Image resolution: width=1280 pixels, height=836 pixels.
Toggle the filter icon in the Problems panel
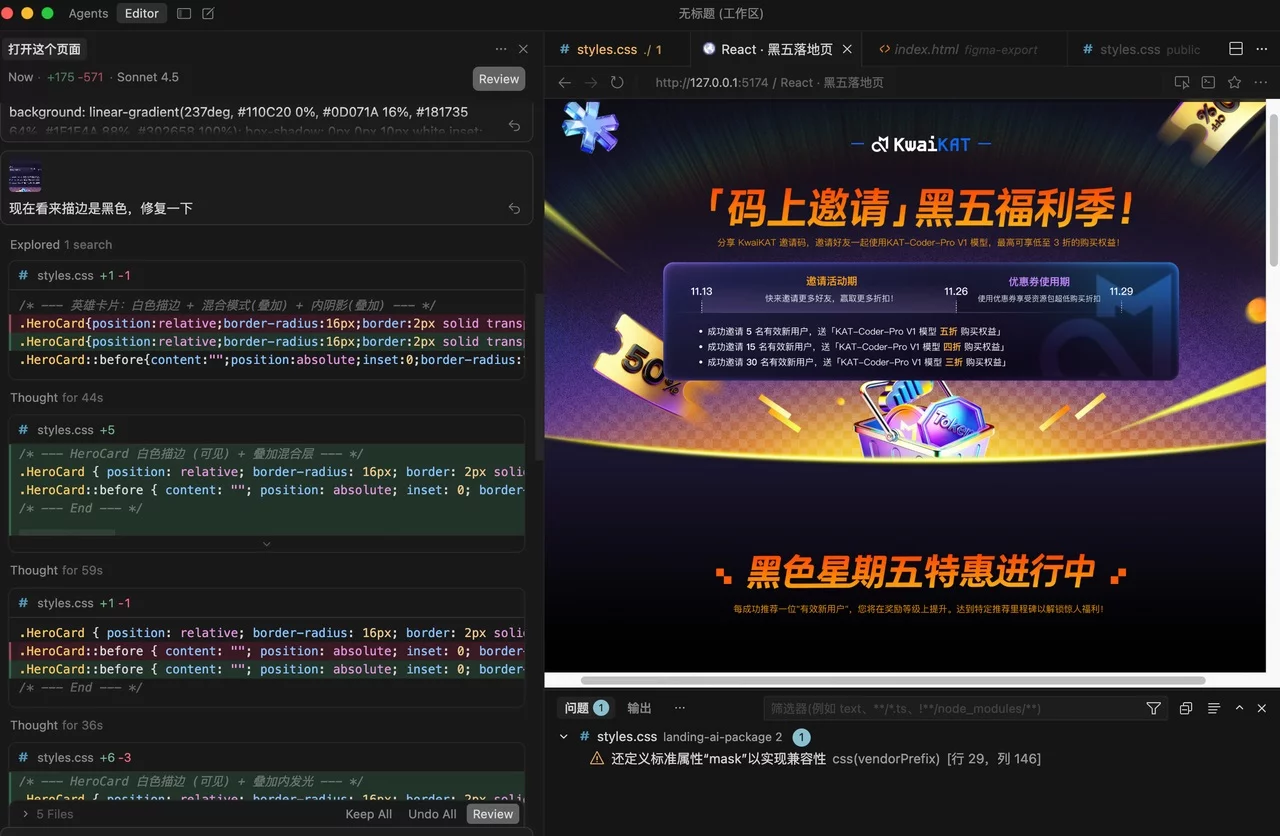pos(1153,708)
